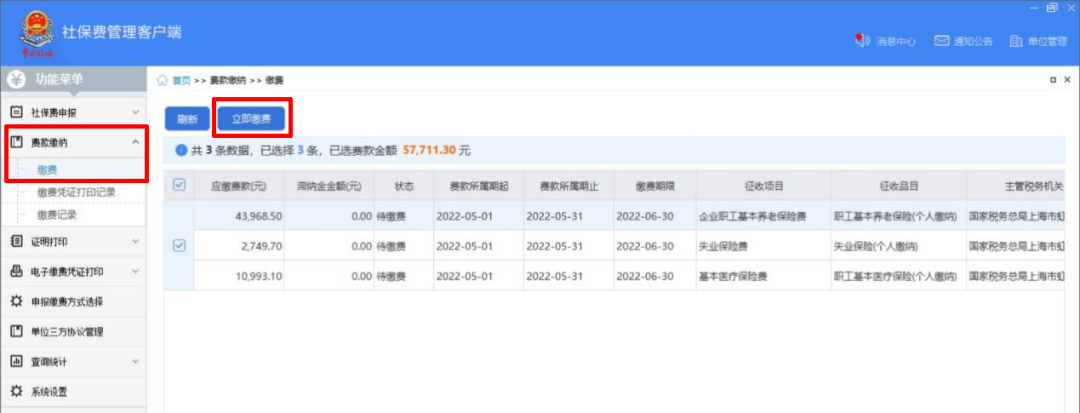This screenshot has height=413, width=1080.
Task: Open the 通知公告 envelope icon
Action: coord(942,41)
